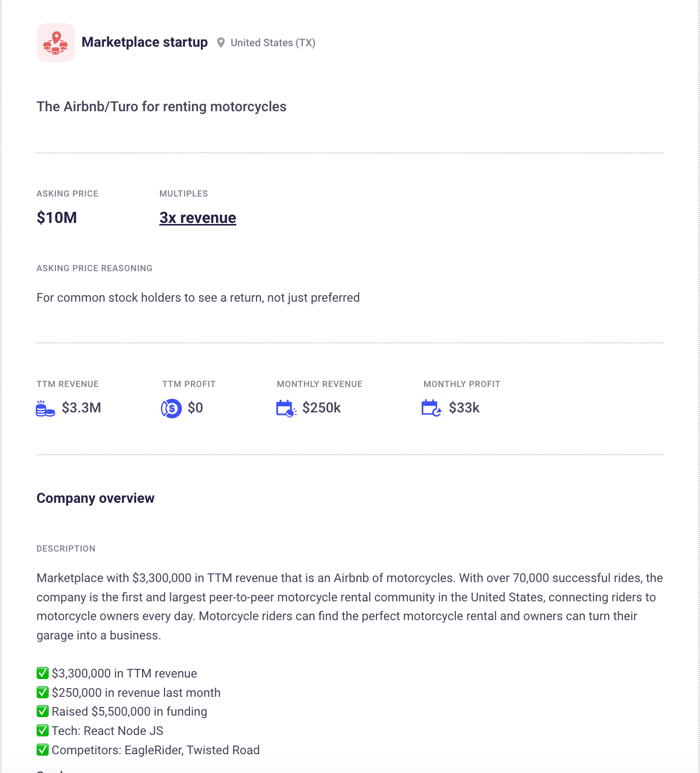Click the $250k monthly revenue figure
Image resolution: width=700 pixels, height=773 pixels.
tap(321, 408)
